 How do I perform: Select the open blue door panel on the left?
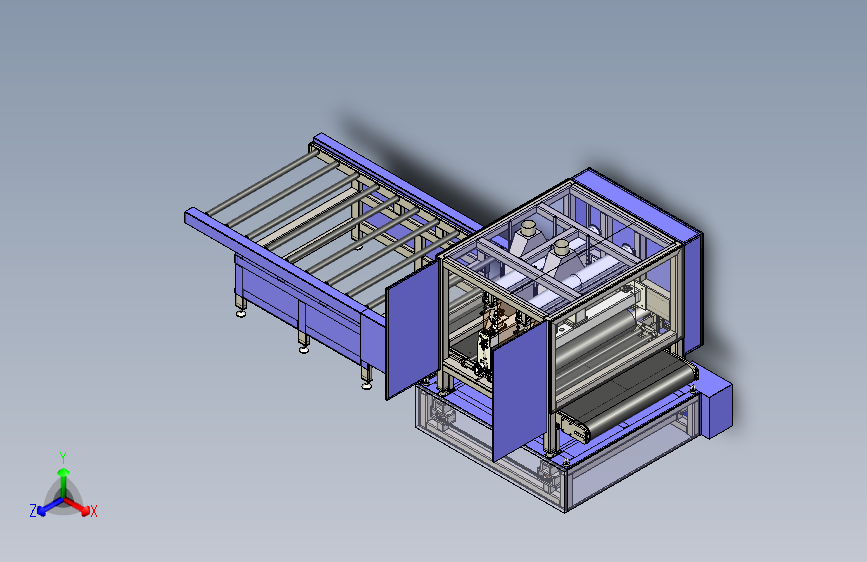coord(412,329)
